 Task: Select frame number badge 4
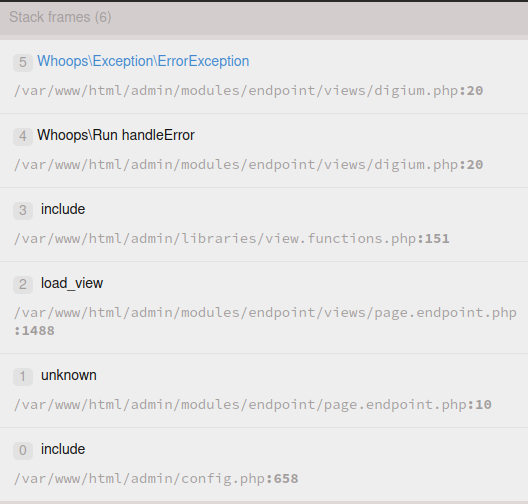click(23, 137)
